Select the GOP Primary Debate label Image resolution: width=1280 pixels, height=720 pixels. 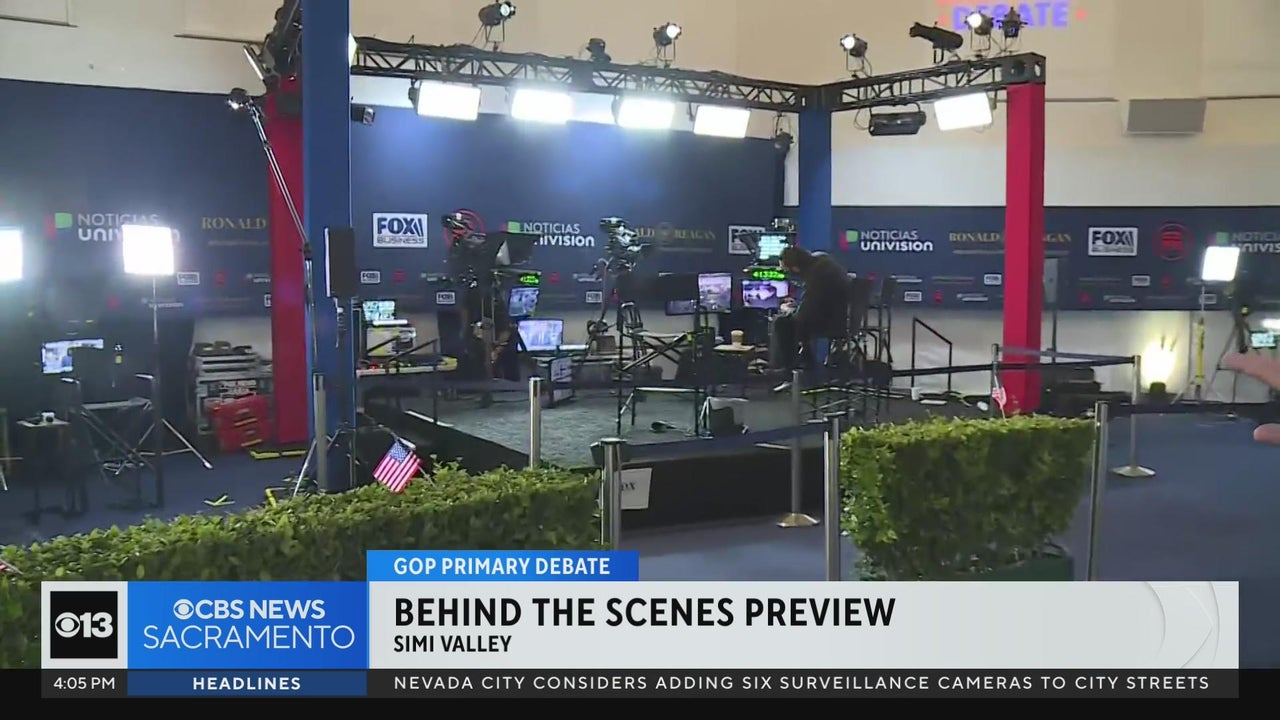(502, 566)
